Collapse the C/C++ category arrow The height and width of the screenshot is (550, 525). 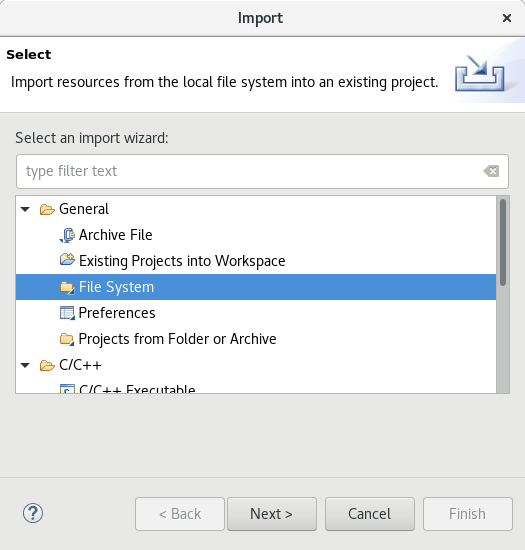coord(25,365)
